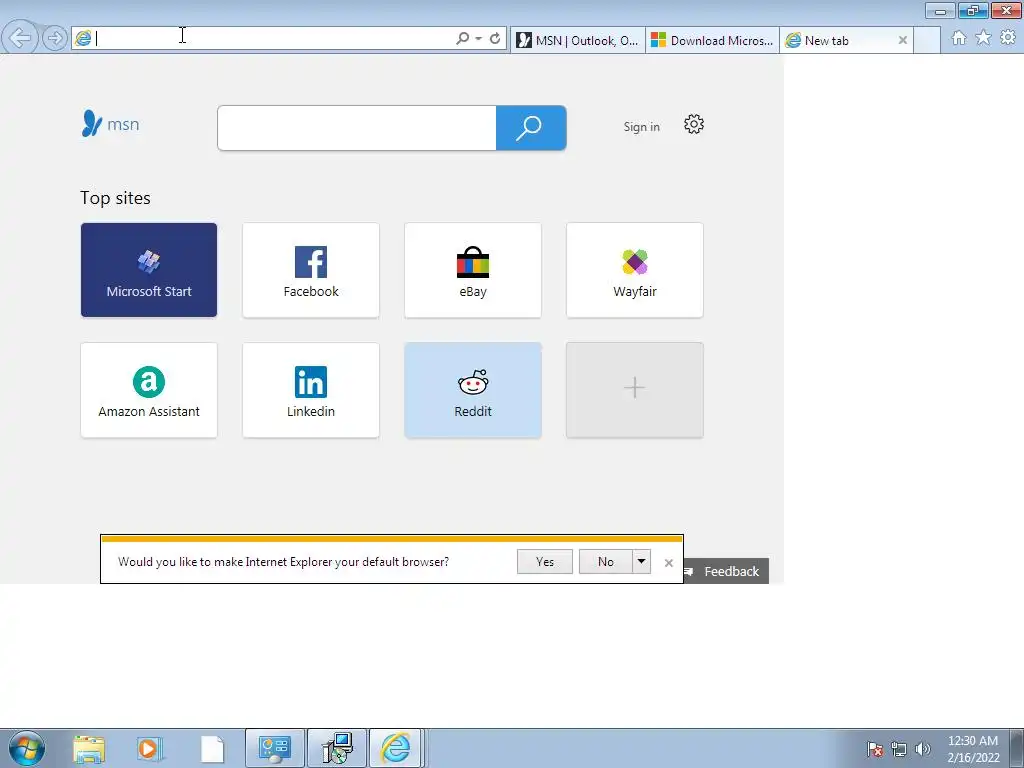Image resolution: width=1024 pixels, height=768 pixels.
Task: Click the Home icon in toolbar
Action: tap(959, 38)
